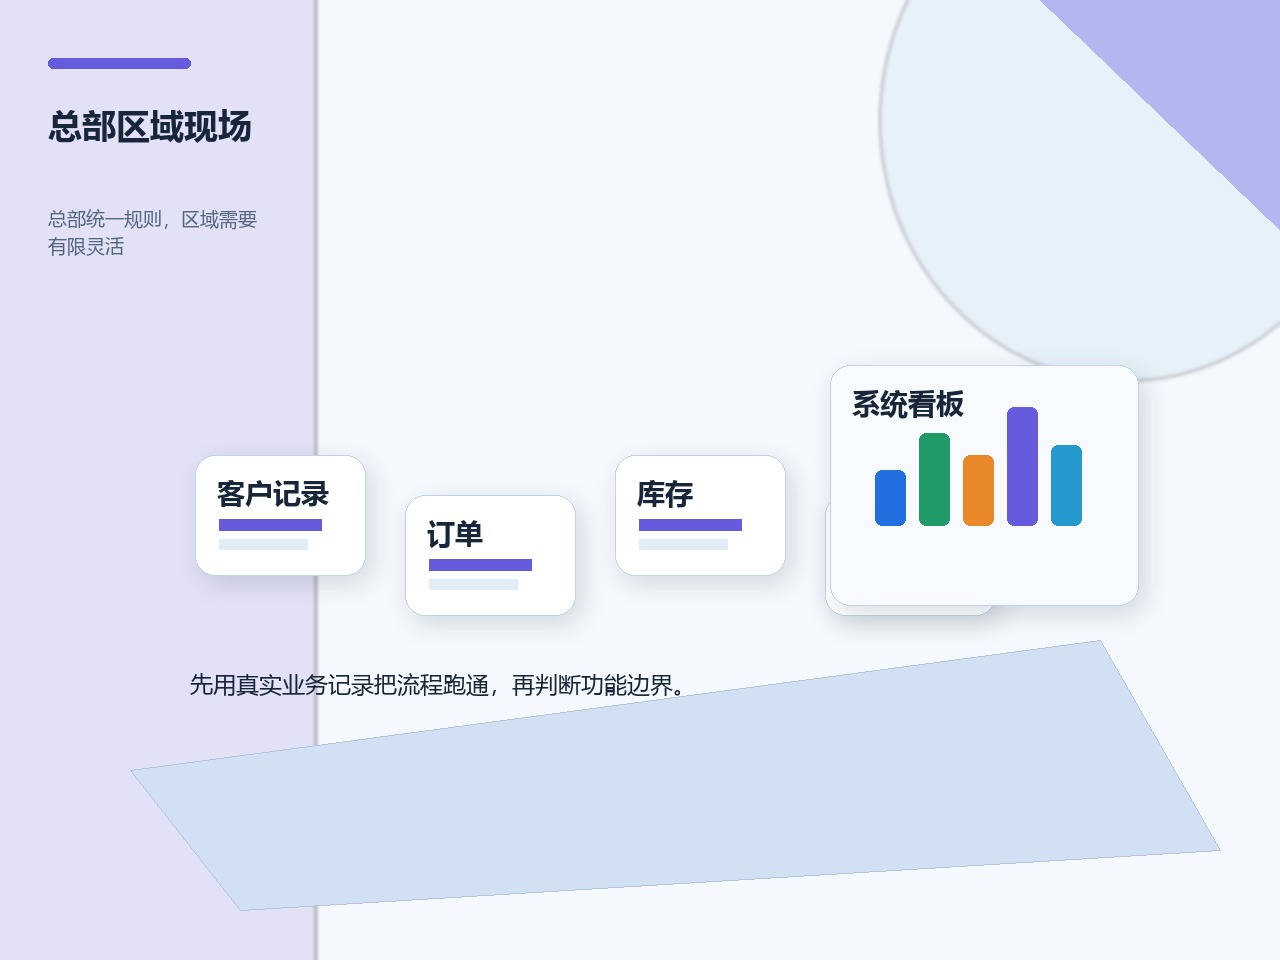Click the tall purple bar in 系统看板 chart
The height and width of the screenshot is (960, 1280).
tap(1022, 466)
